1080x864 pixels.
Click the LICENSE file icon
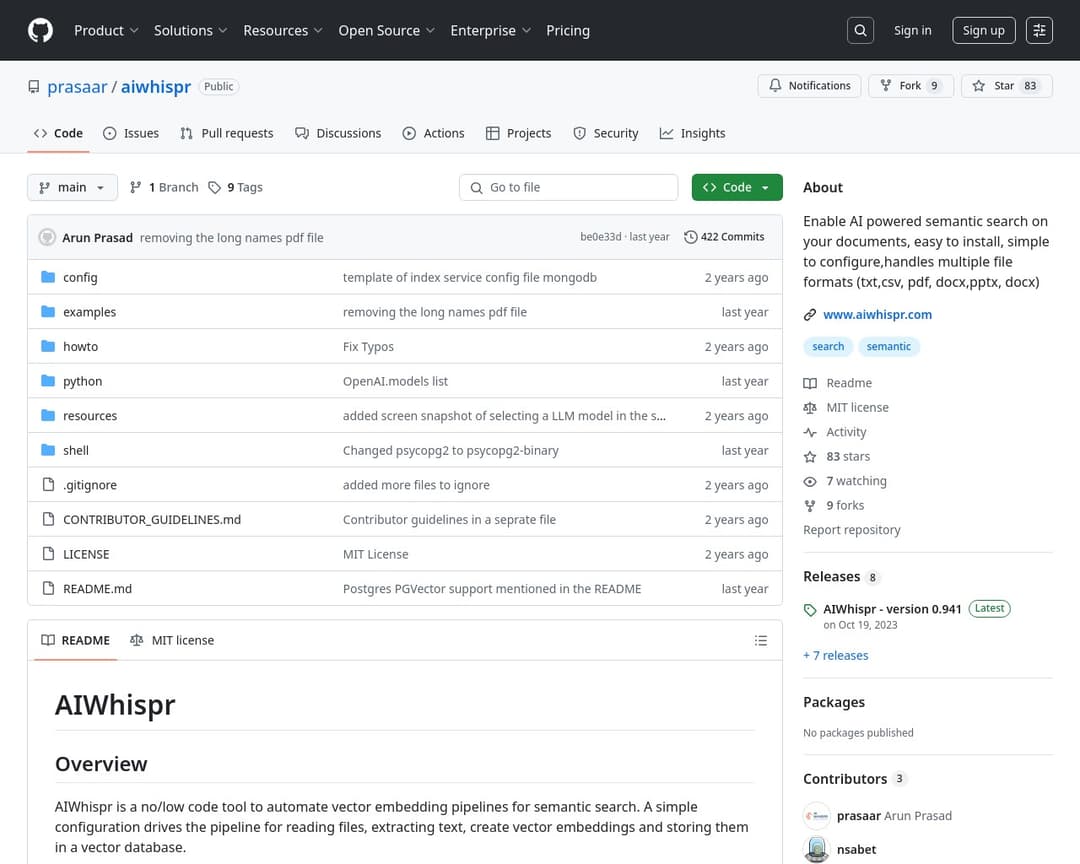coord(48,553)
